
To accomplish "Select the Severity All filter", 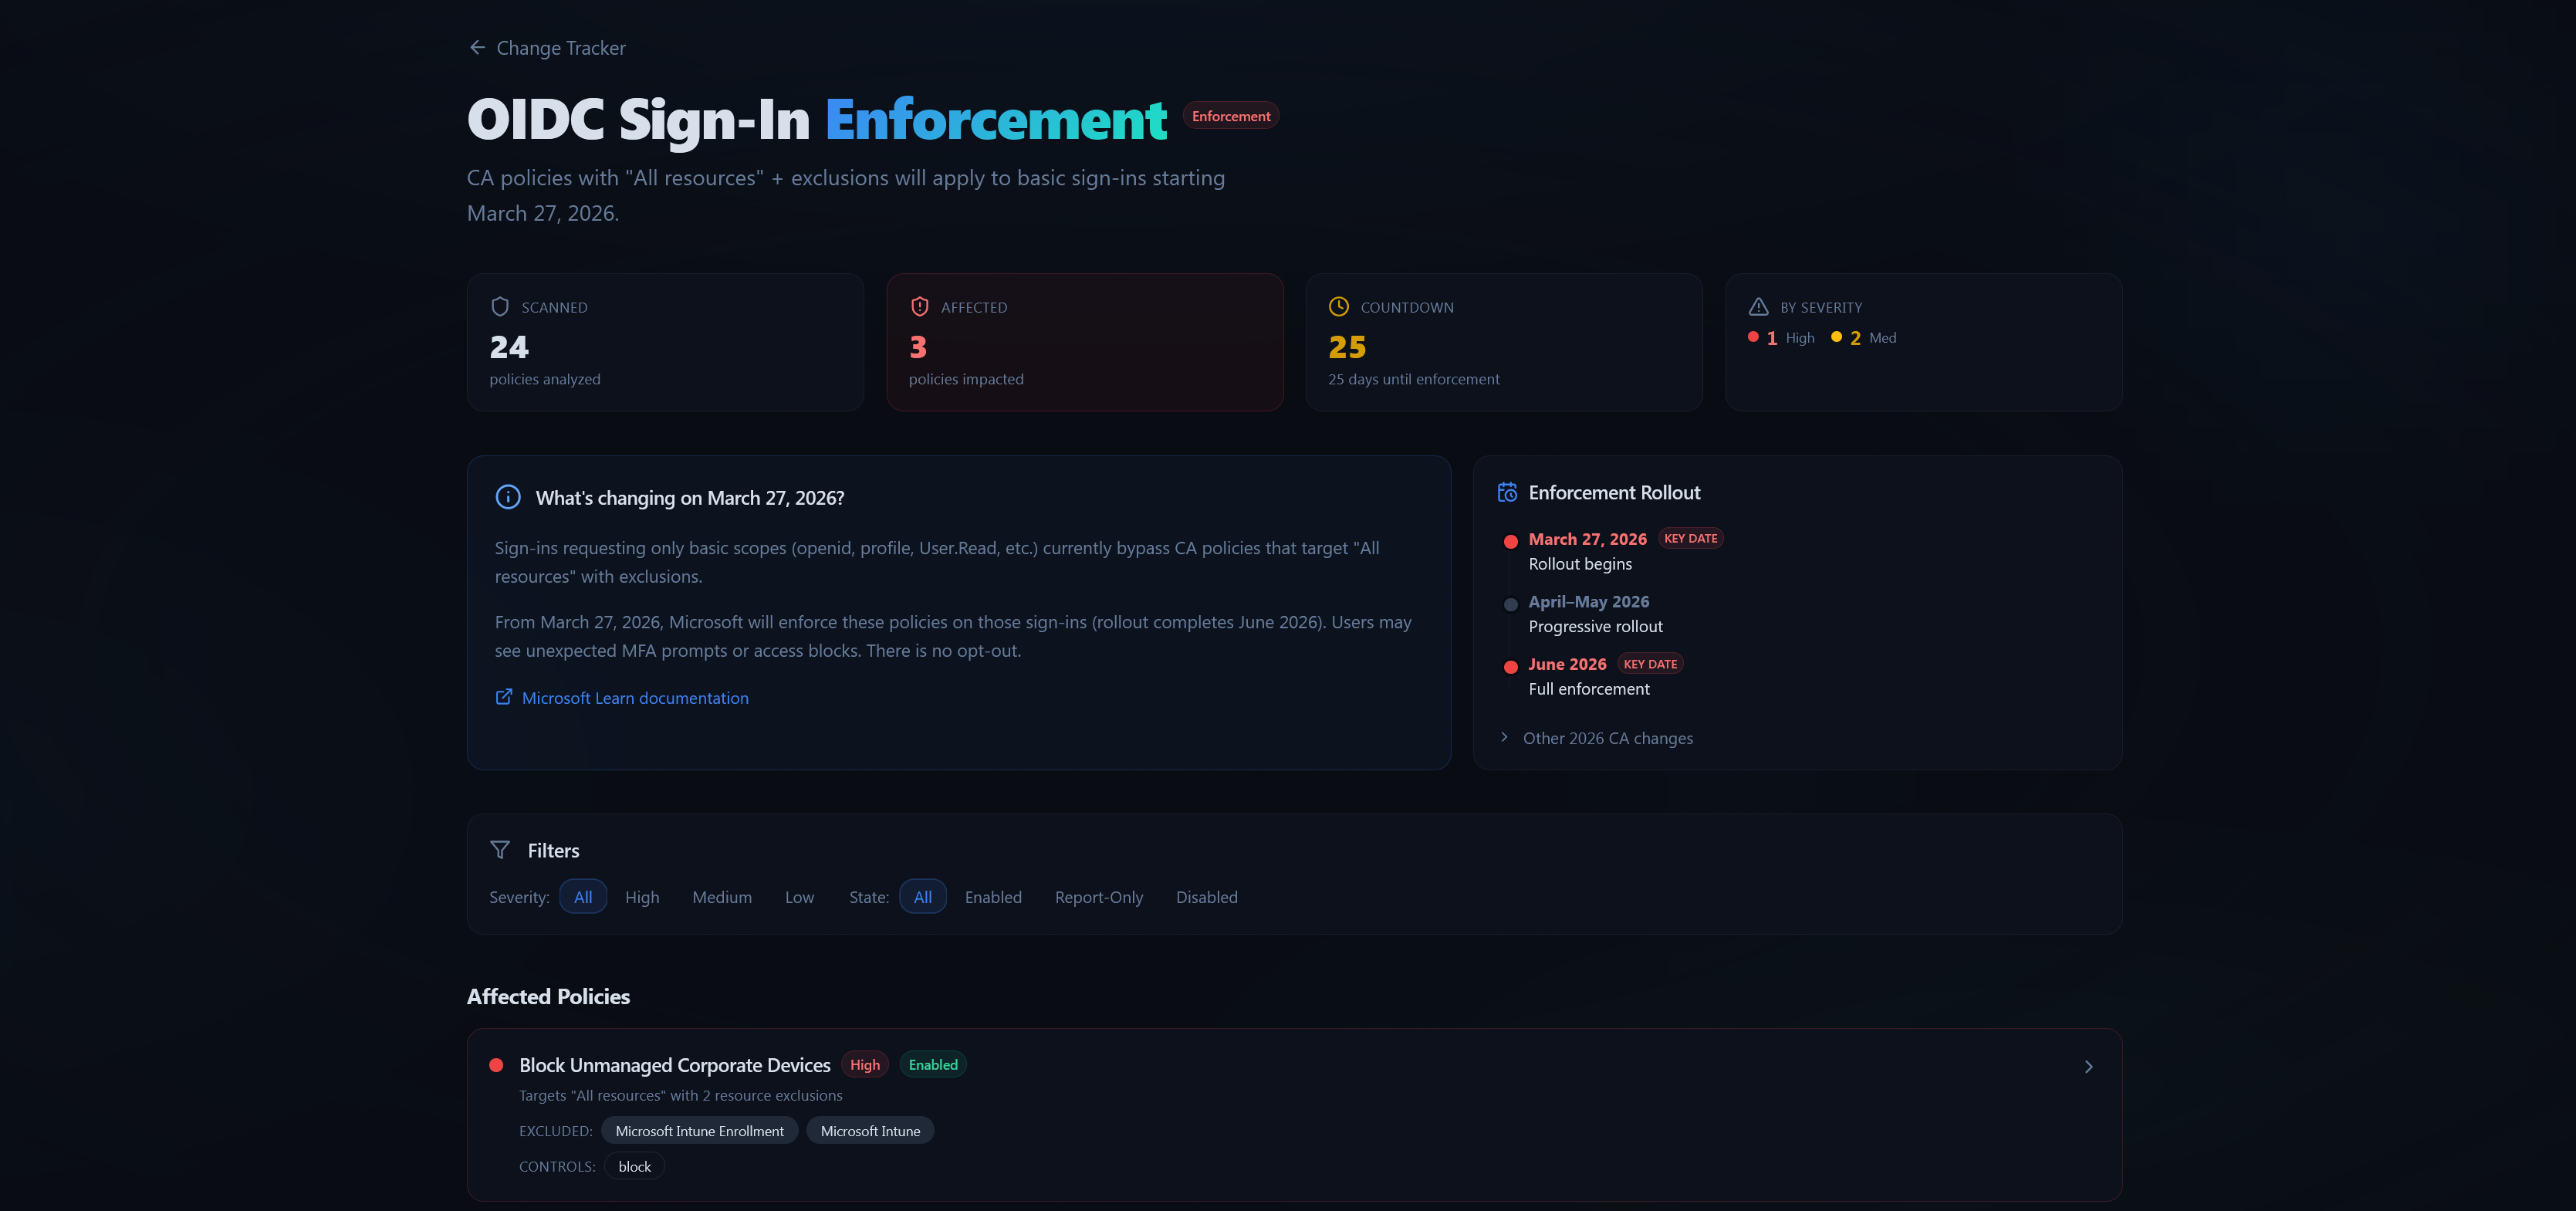I will [x=583, y=897].
